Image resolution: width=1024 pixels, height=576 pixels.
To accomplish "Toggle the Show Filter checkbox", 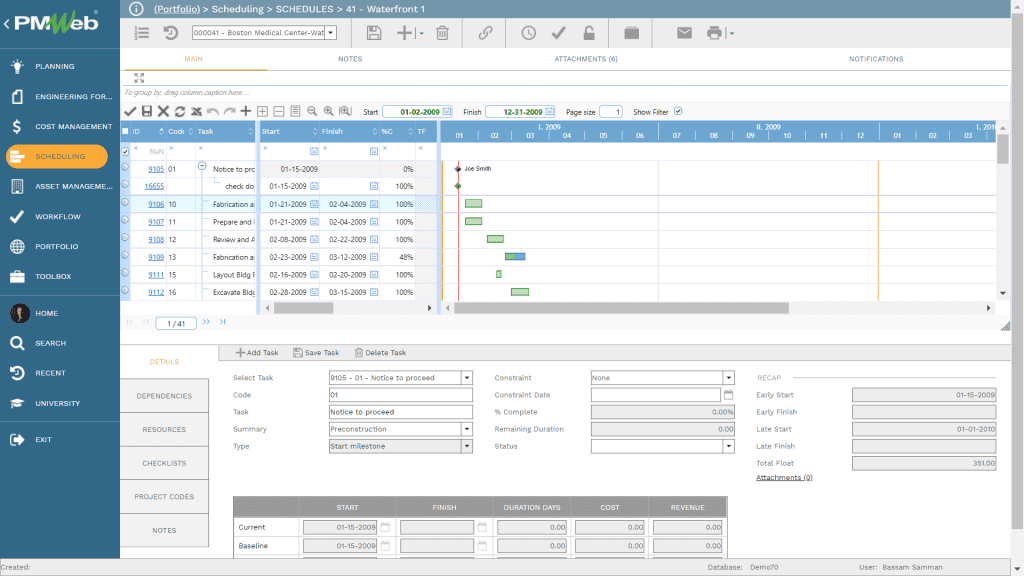I will [678, 111].
